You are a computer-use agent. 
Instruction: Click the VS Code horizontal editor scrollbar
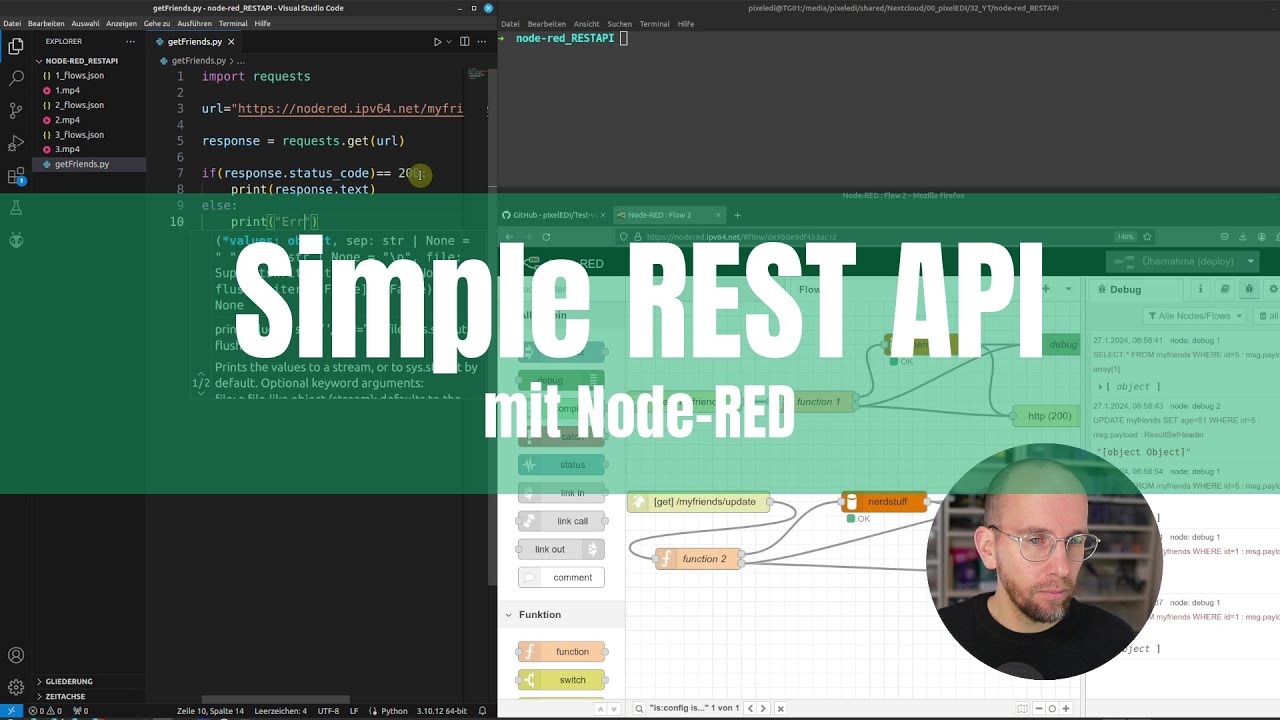click(x=275, y=699)
